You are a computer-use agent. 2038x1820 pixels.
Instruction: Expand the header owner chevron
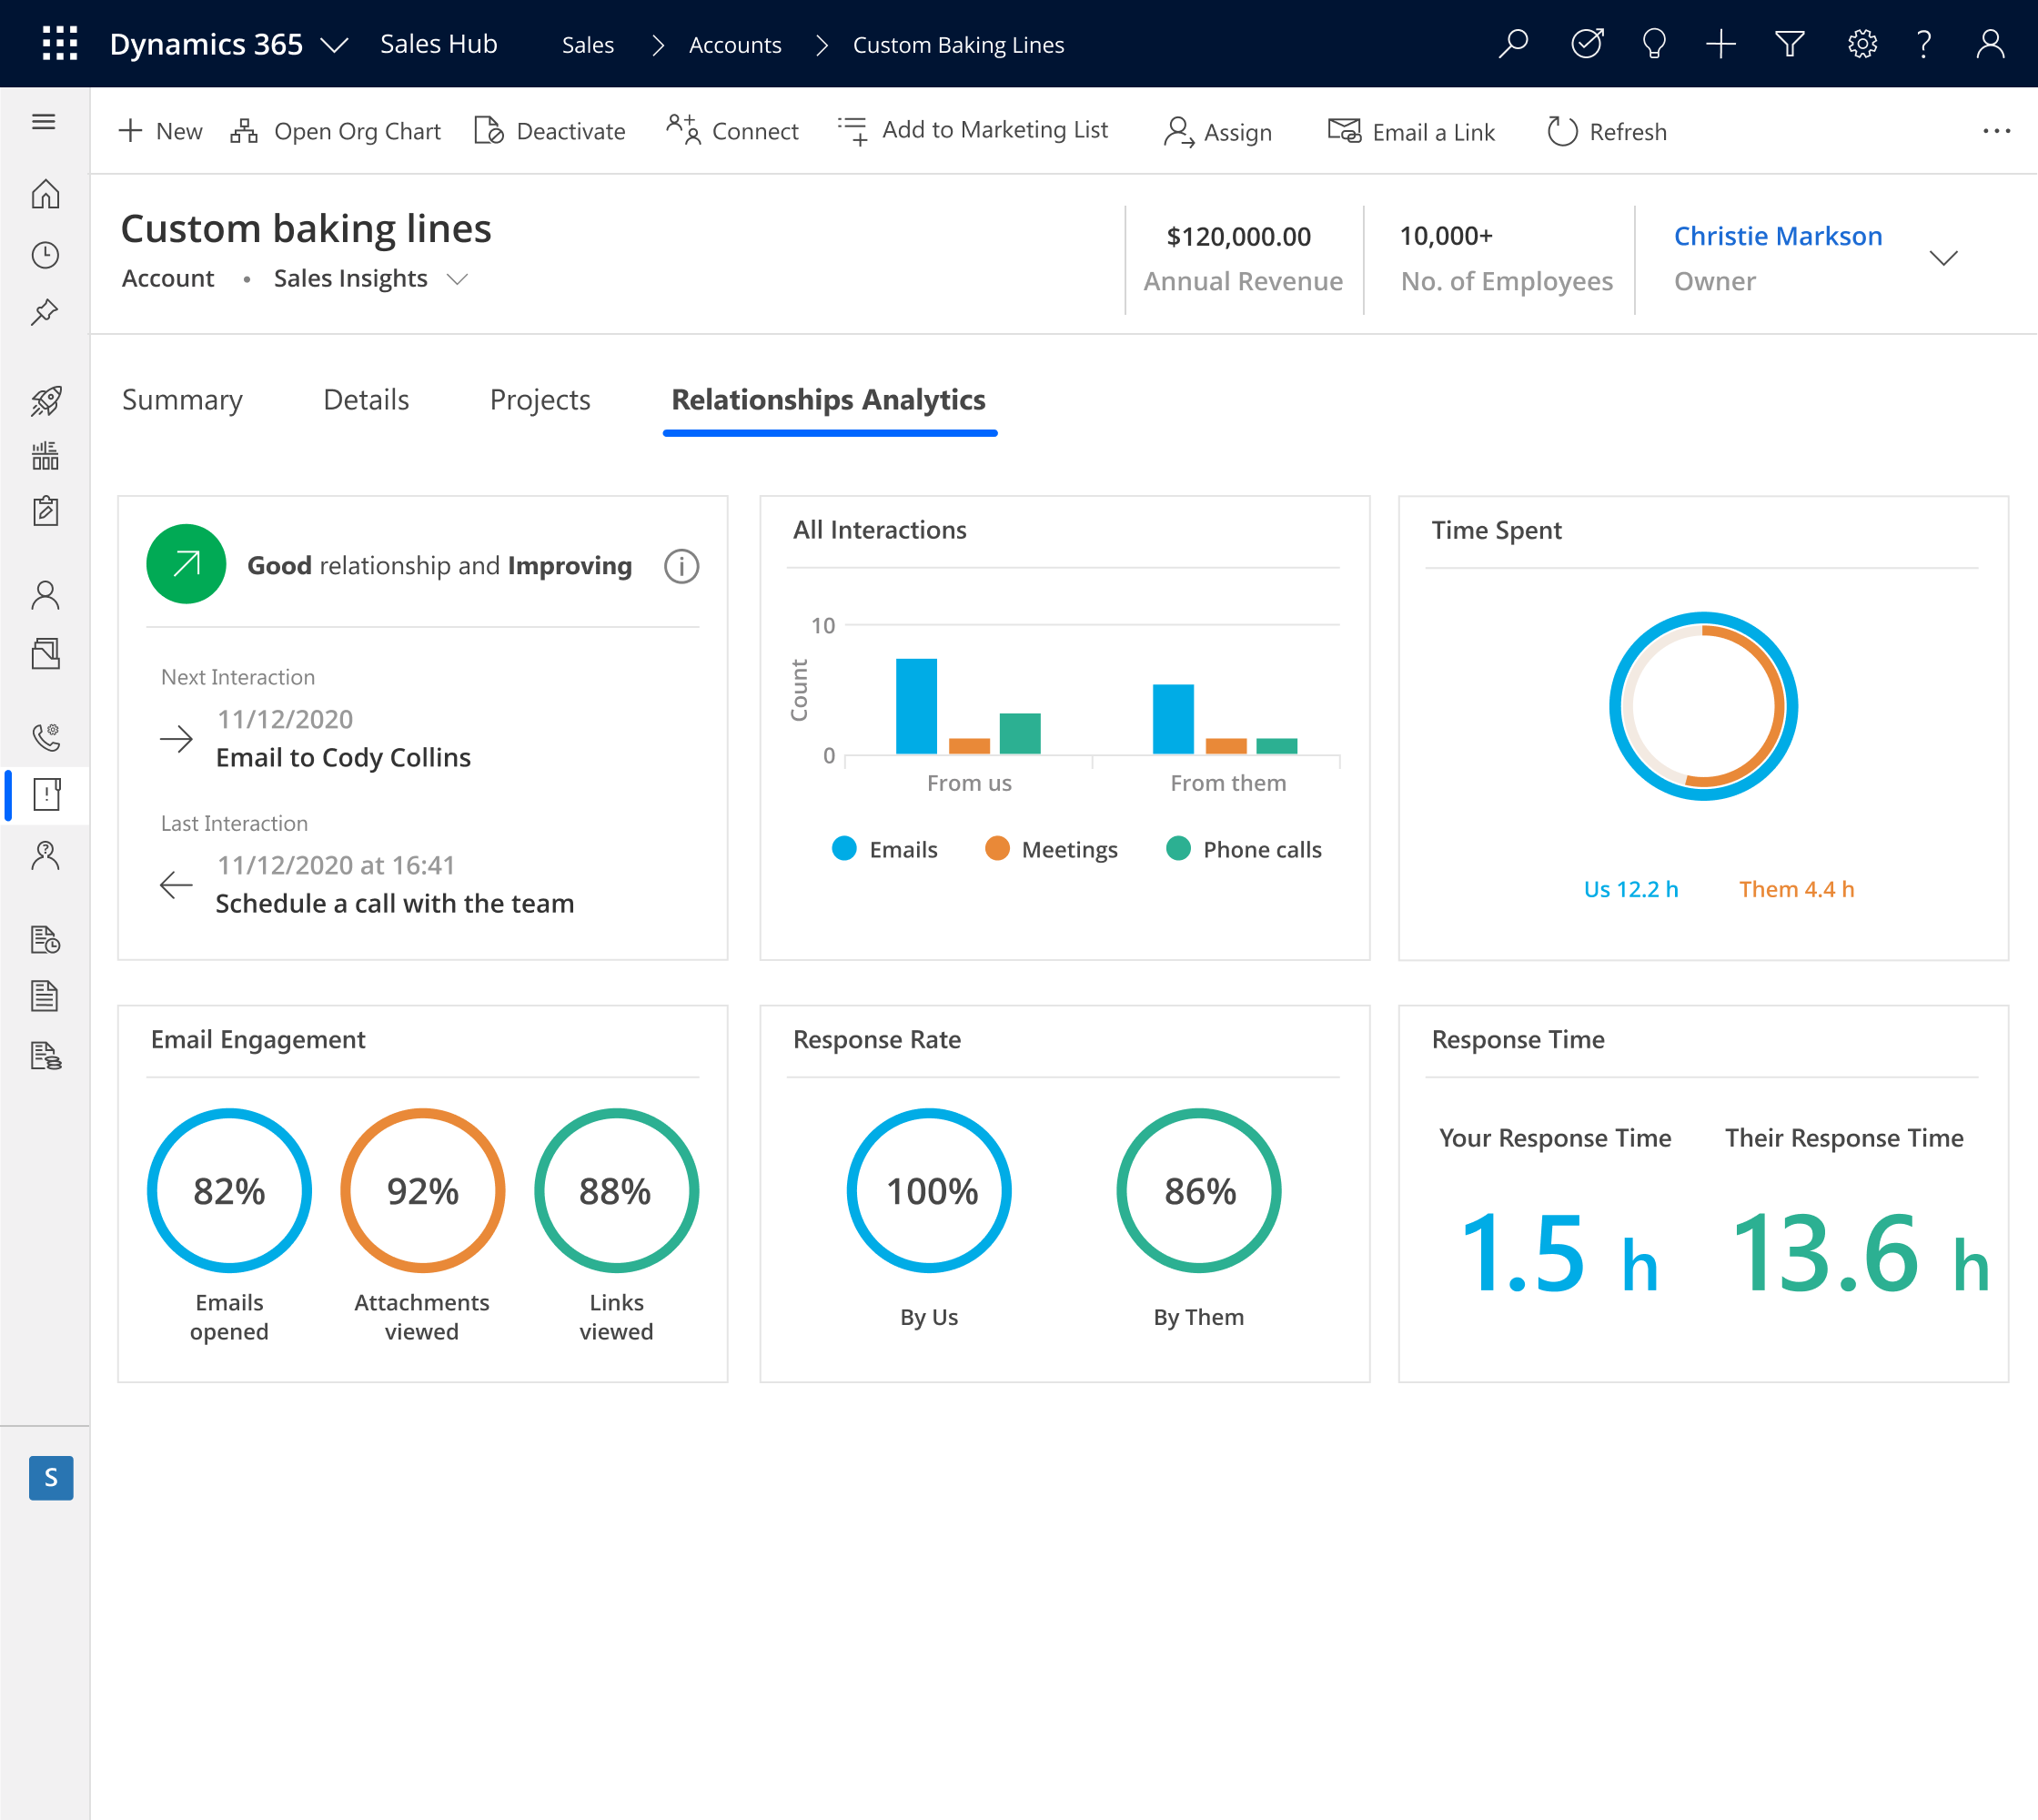(1943, 258)
